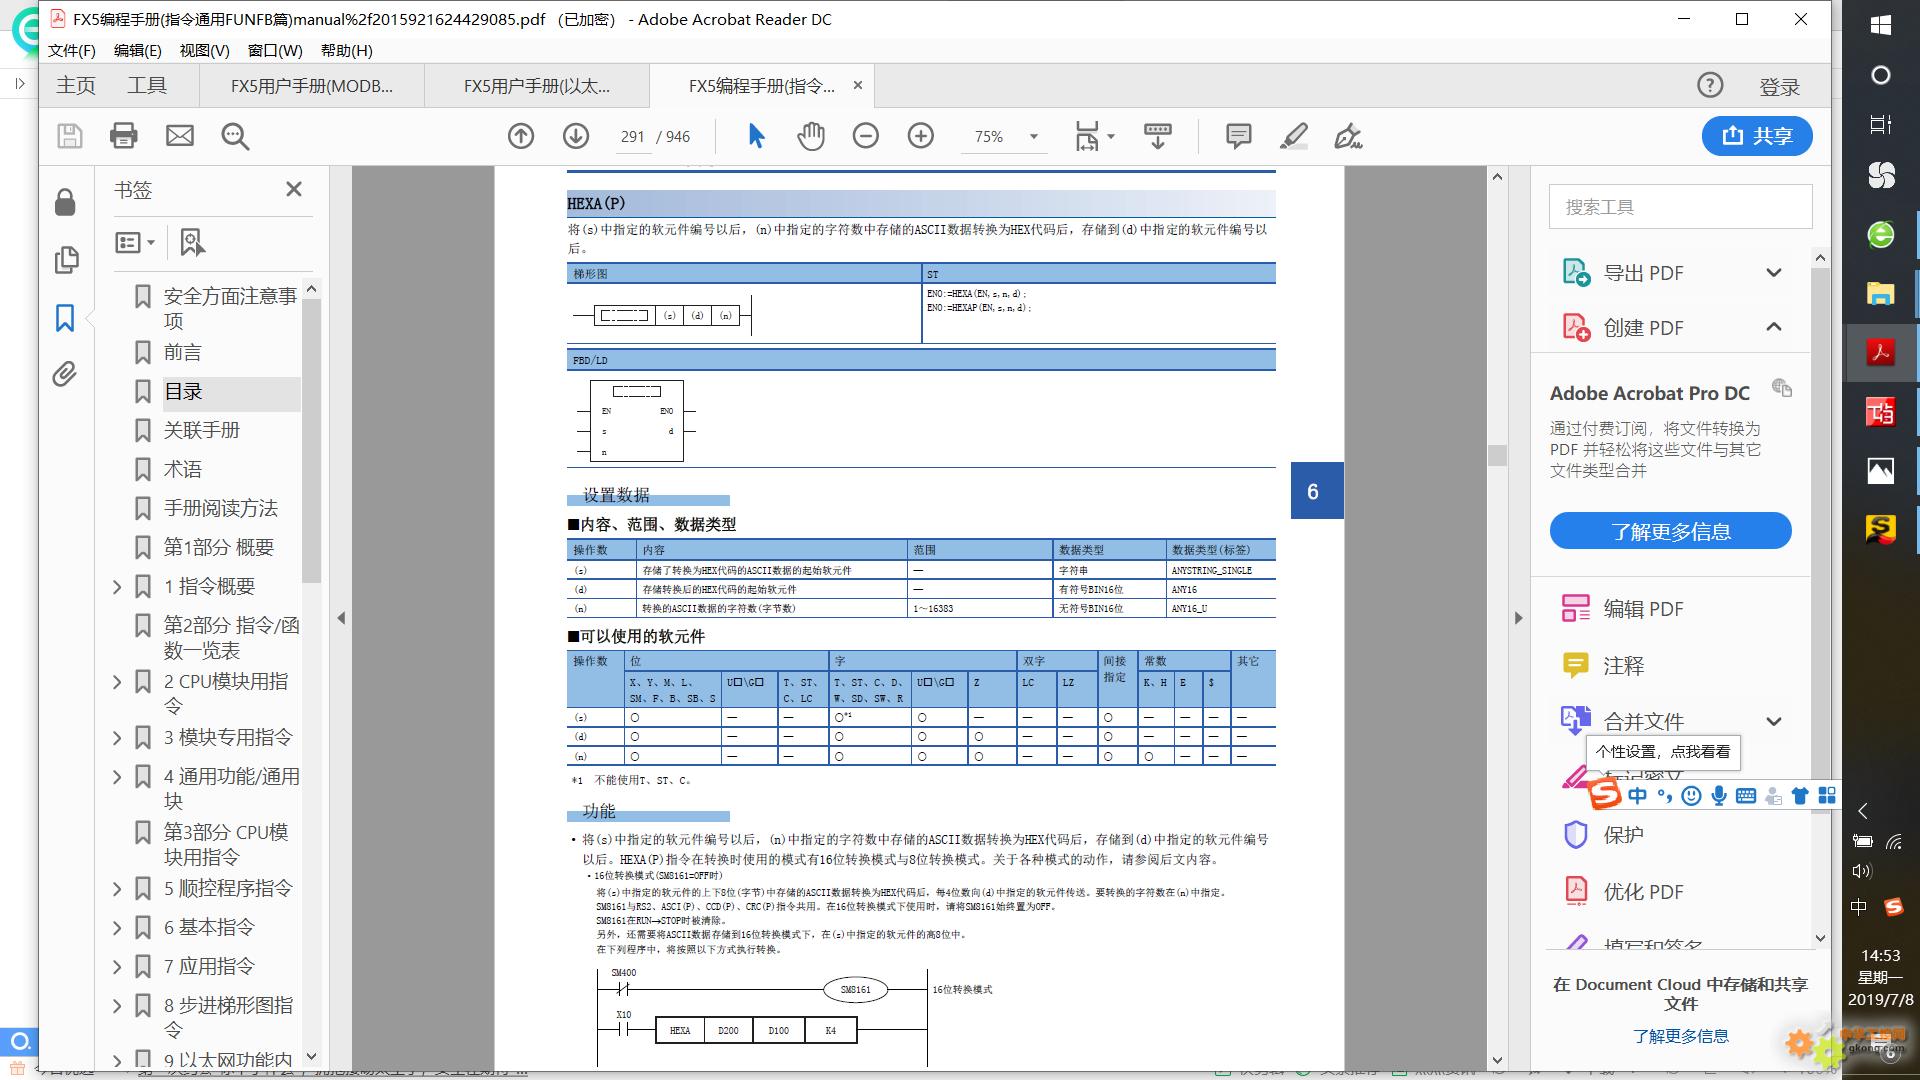This screenshot has width=1920, height=1080.
Task: Toggle the bookmarks panel icon
Action: (x=65, y=318)
